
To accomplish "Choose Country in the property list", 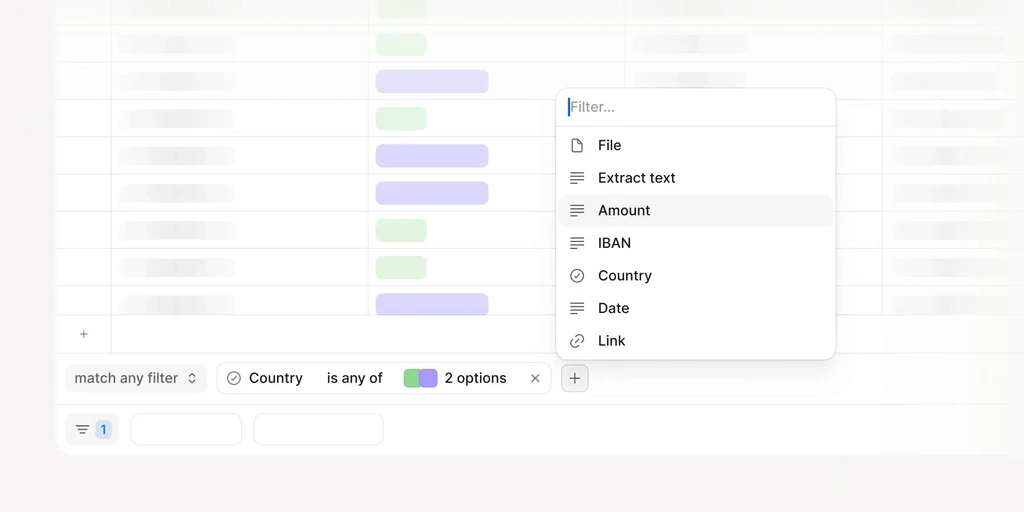I will (696, 276).
